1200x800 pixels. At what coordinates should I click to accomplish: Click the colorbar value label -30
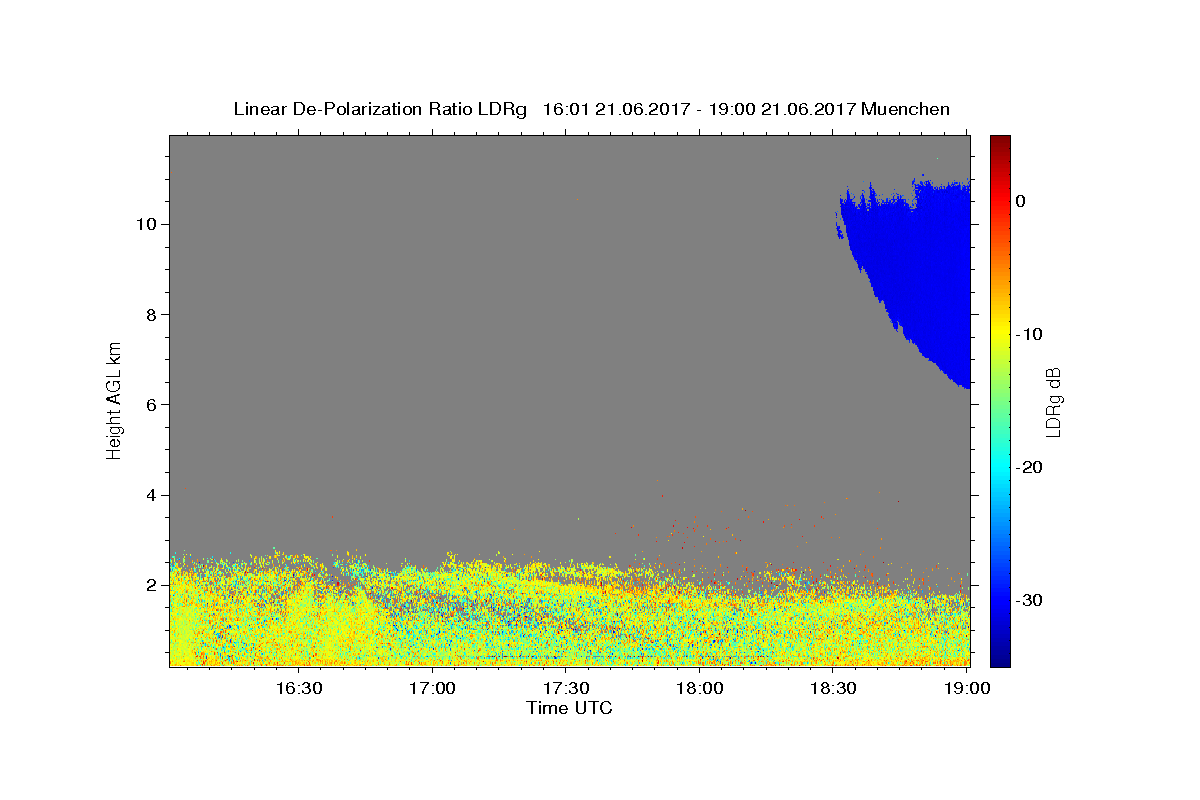(1029, 600)
